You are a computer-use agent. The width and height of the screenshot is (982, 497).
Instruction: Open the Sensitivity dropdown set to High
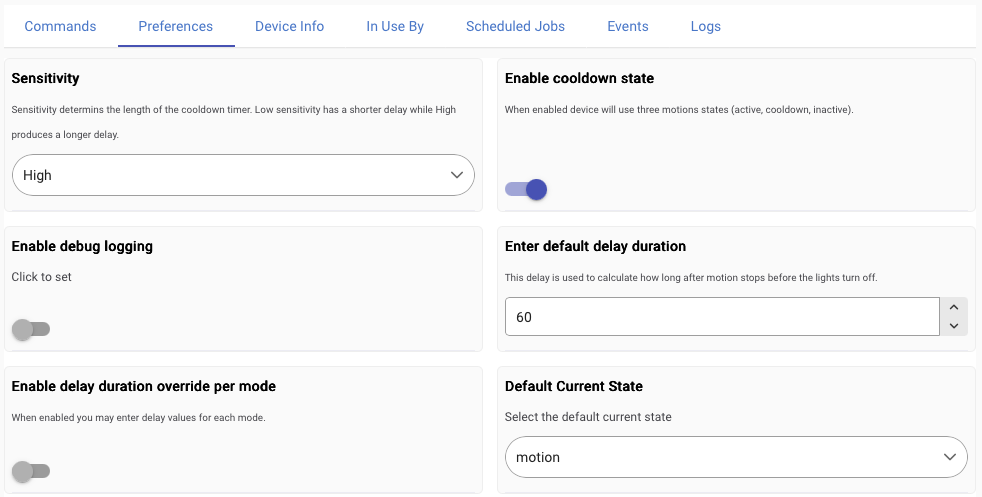coord(243,175)
